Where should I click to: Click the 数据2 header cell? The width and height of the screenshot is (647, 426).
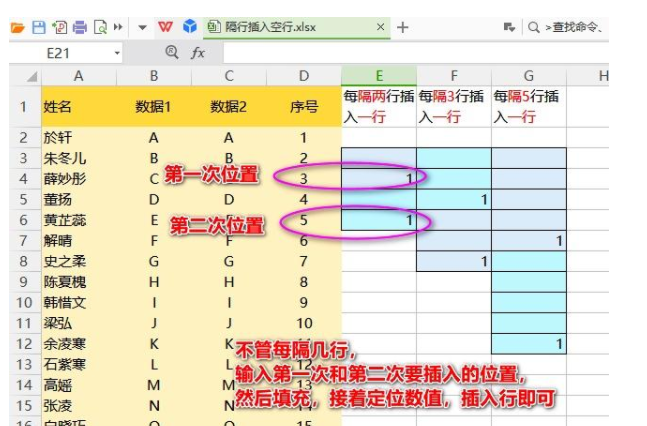coord(229,106)
